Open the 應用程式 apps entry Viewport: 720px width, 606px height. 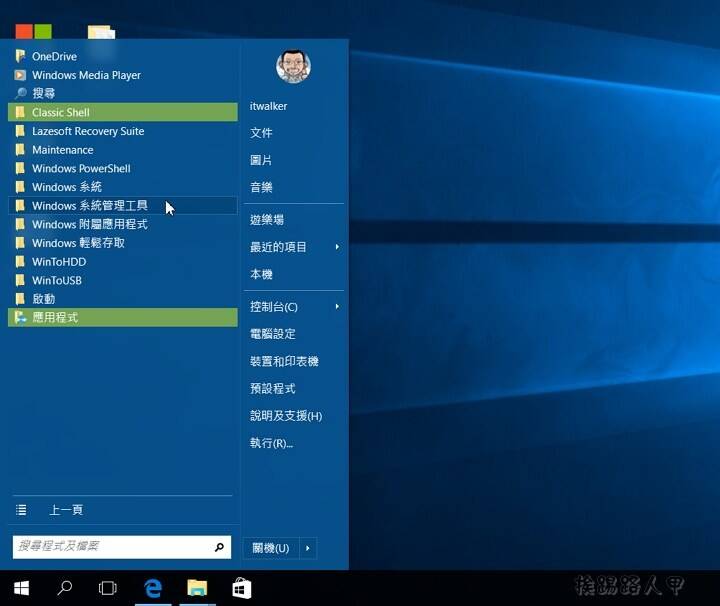(123, 318)
